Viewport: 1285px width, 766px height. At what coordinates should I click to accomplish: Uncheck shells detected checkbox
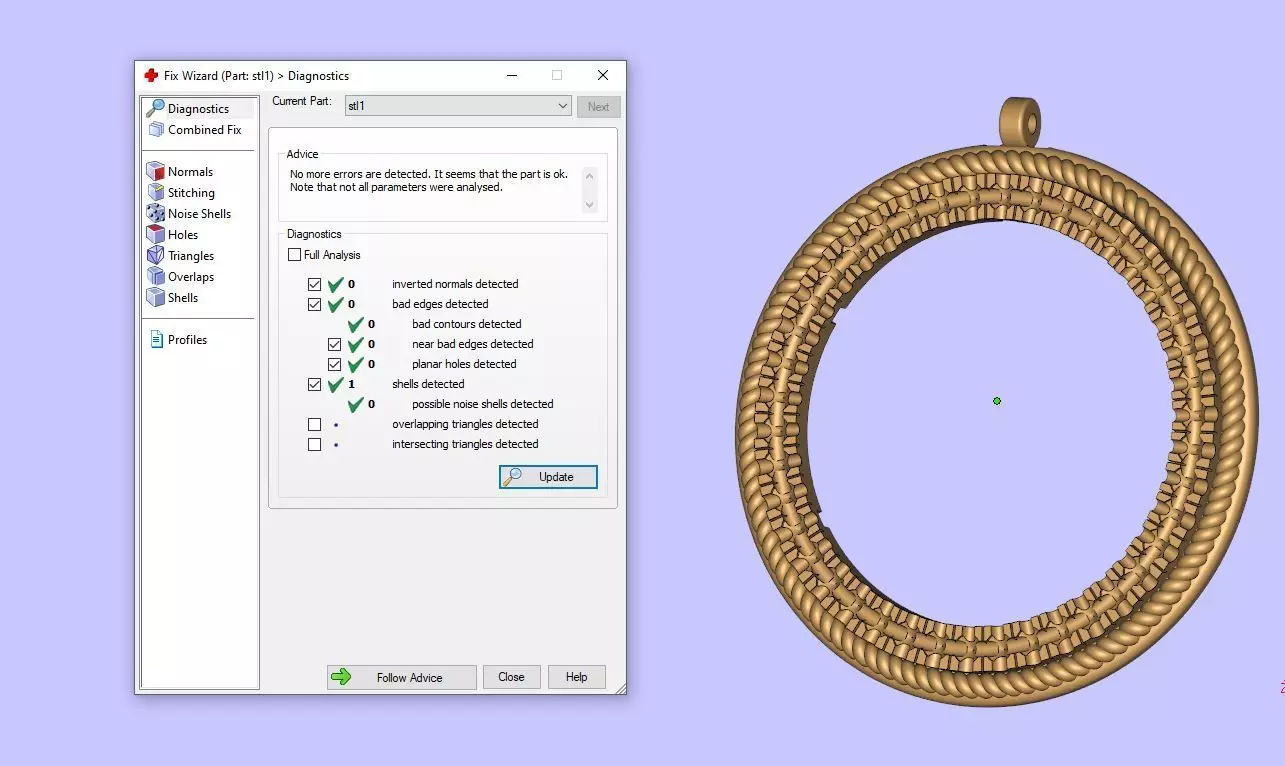click(x=314, y=384)
